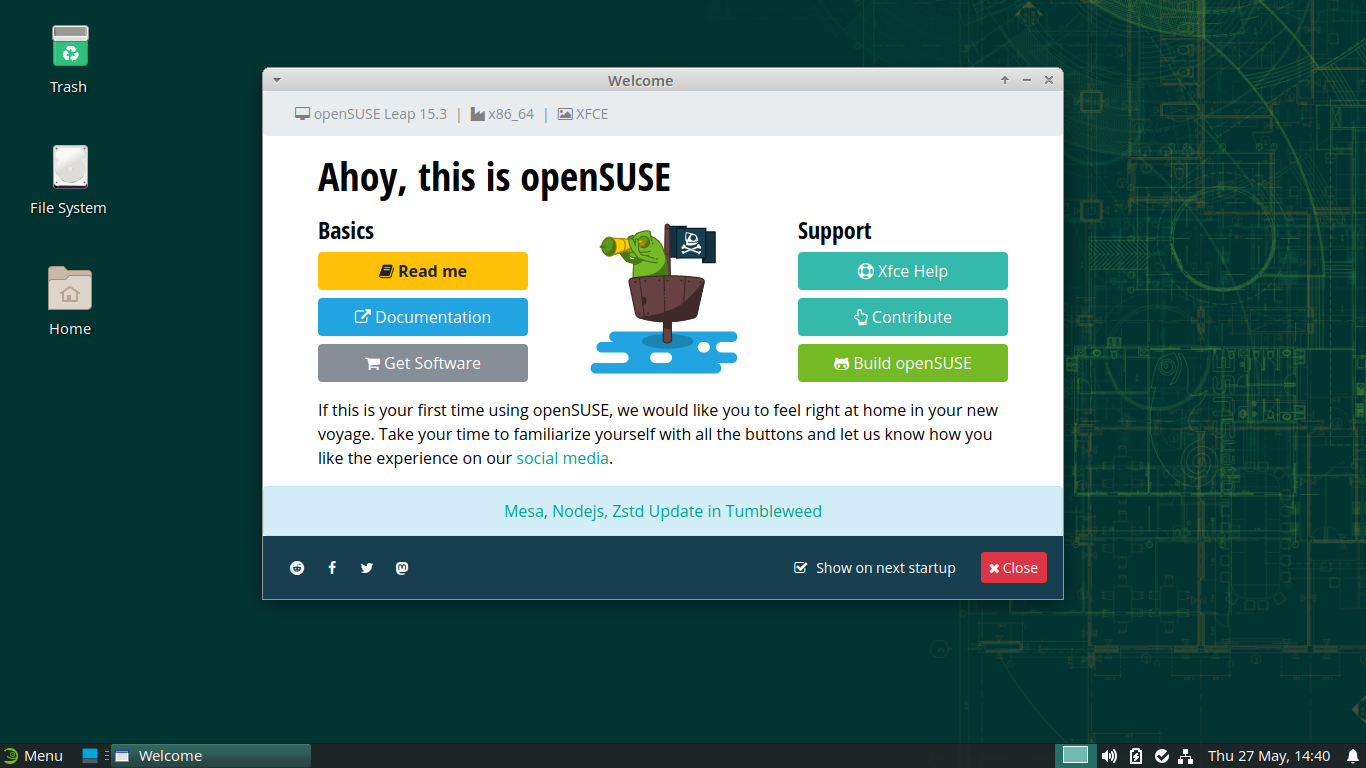The width and height of the screenshot is (1366, 768).
Task: Open the Documentation button
Action: click(x=423, y=317)
